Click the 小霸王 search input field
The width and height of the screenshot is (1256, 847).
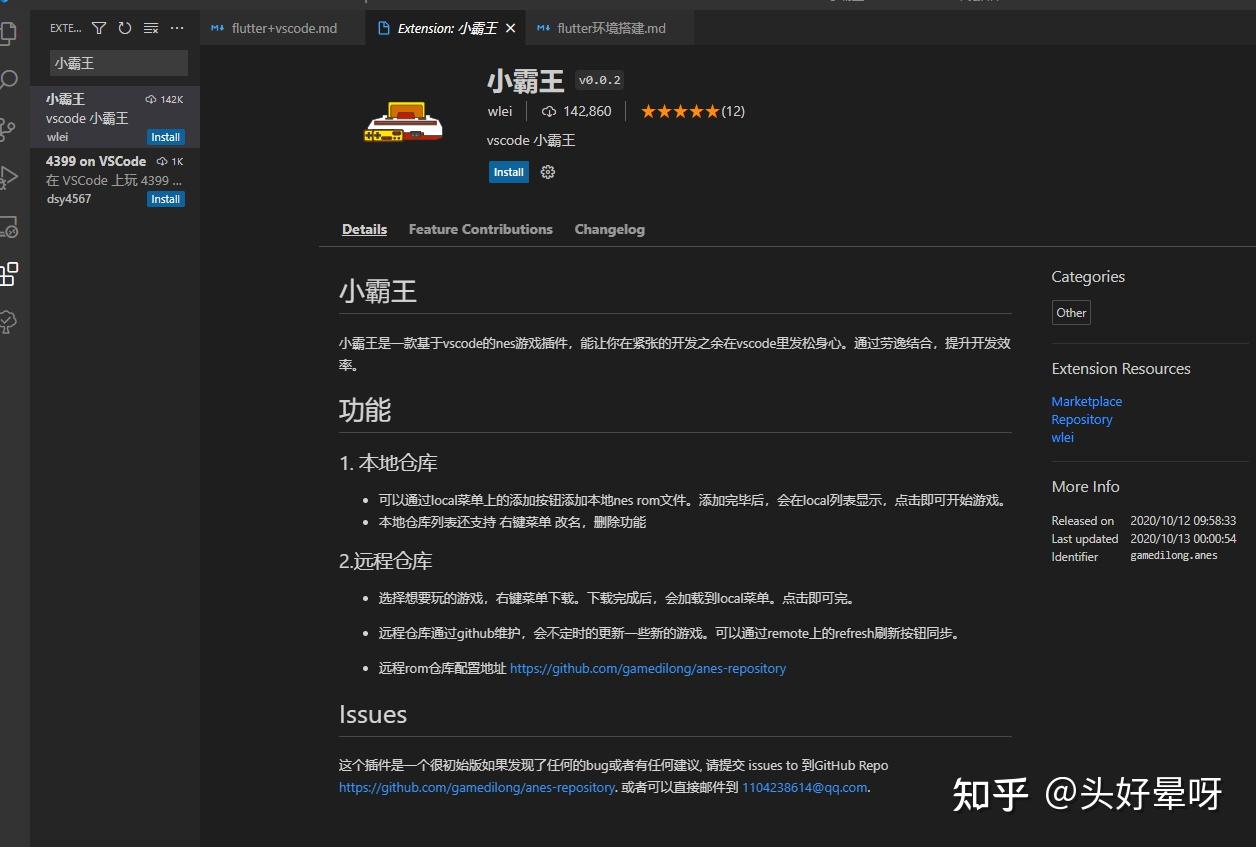pyautogui.click(x=117, y=62)
